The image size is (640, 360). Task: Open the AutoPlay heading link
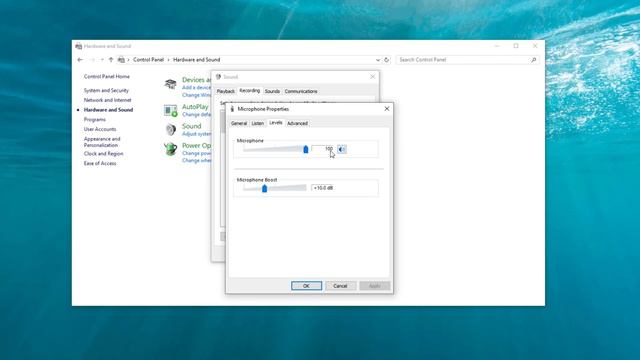pyautogui.click(x=195, y=107)
